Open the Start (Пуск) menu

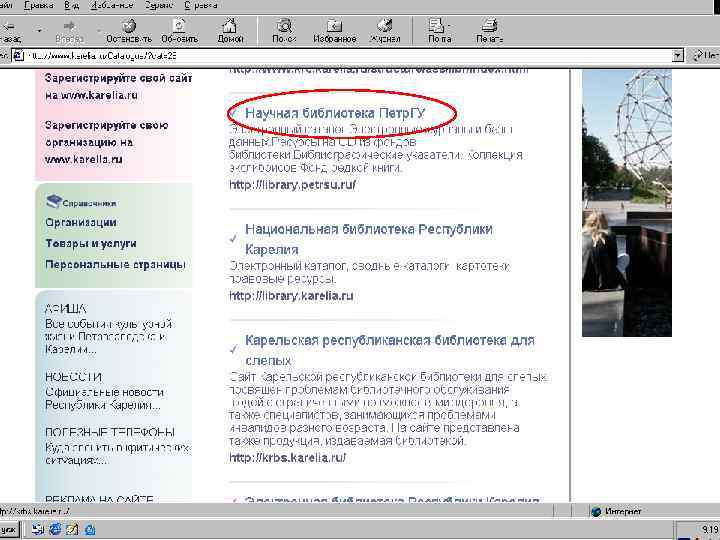[9, 530]
